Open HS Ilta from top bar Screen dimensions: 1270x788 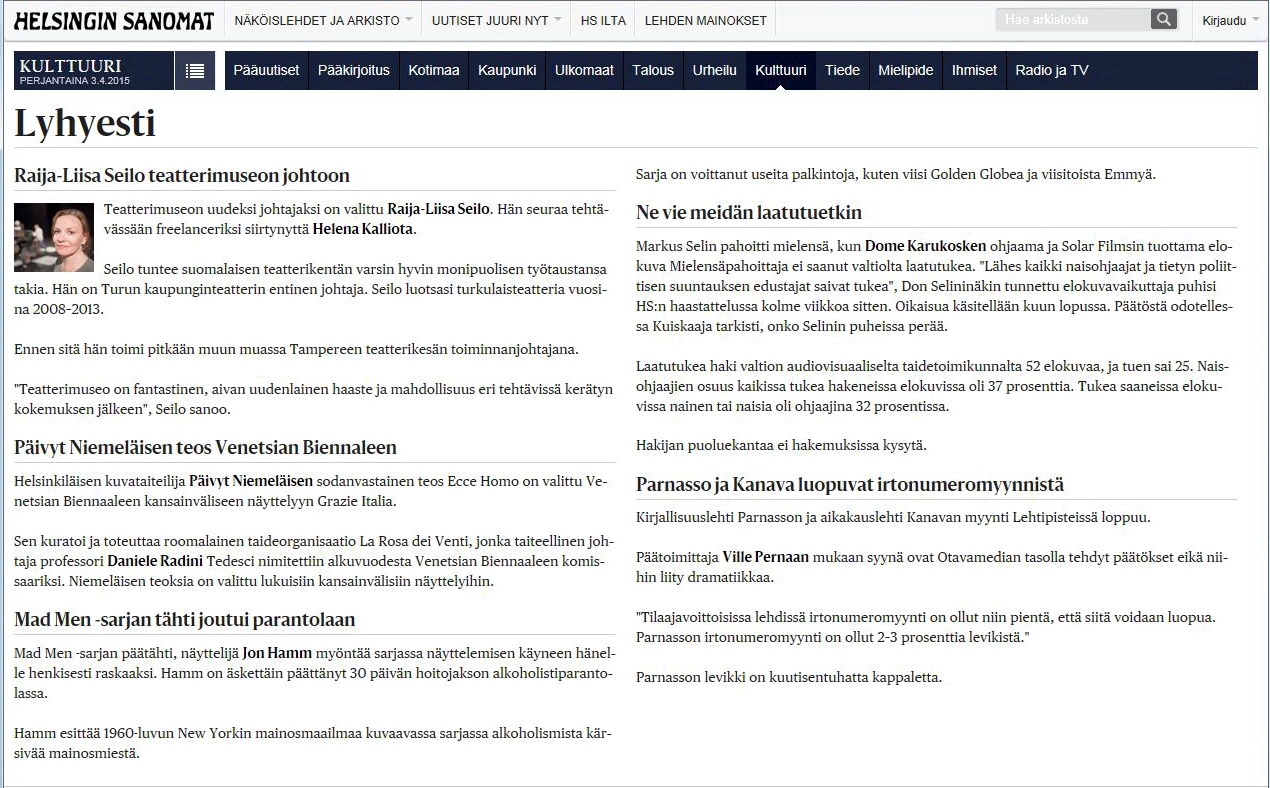(603, 20)
